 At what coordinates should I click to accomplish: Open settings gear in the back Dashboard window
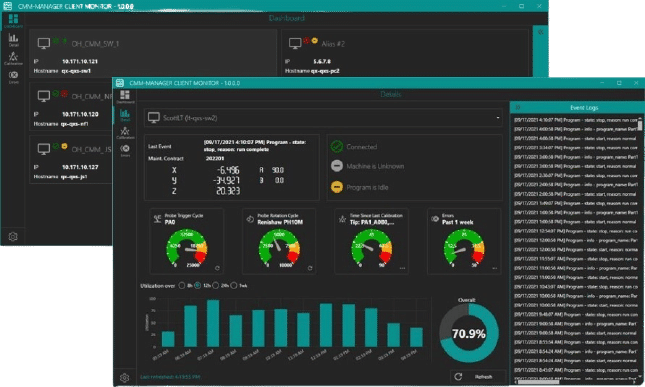[x=13, y=237]
